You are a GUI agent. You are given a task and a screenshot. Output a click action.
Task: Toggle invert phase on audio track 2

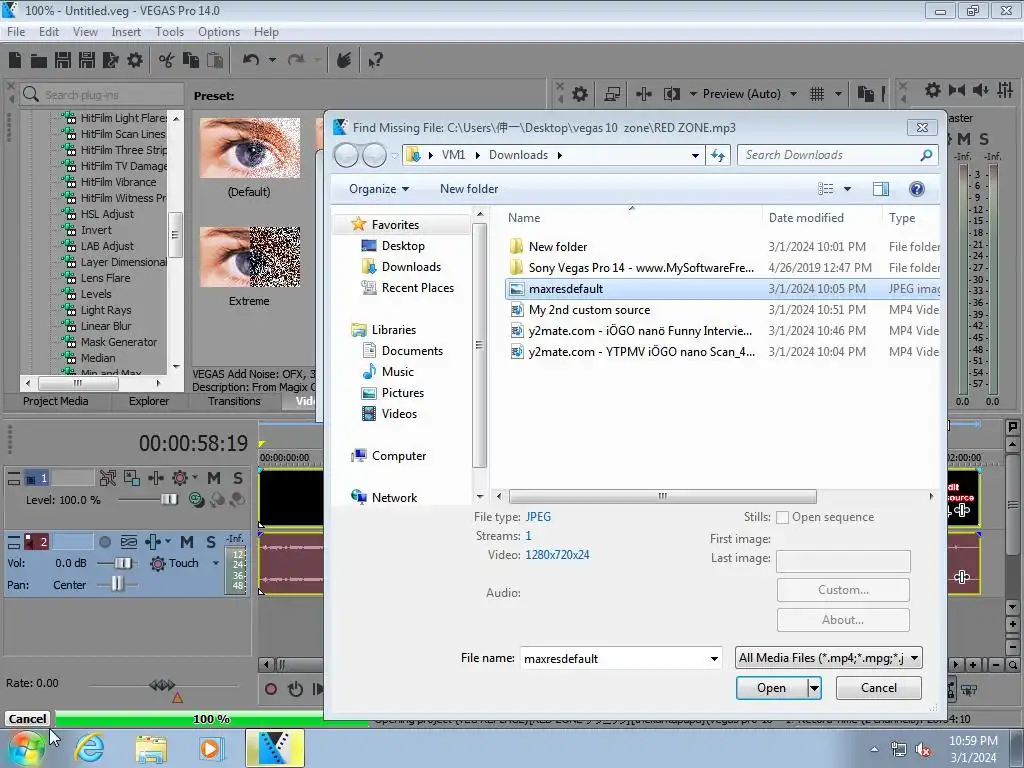(129, 542)
